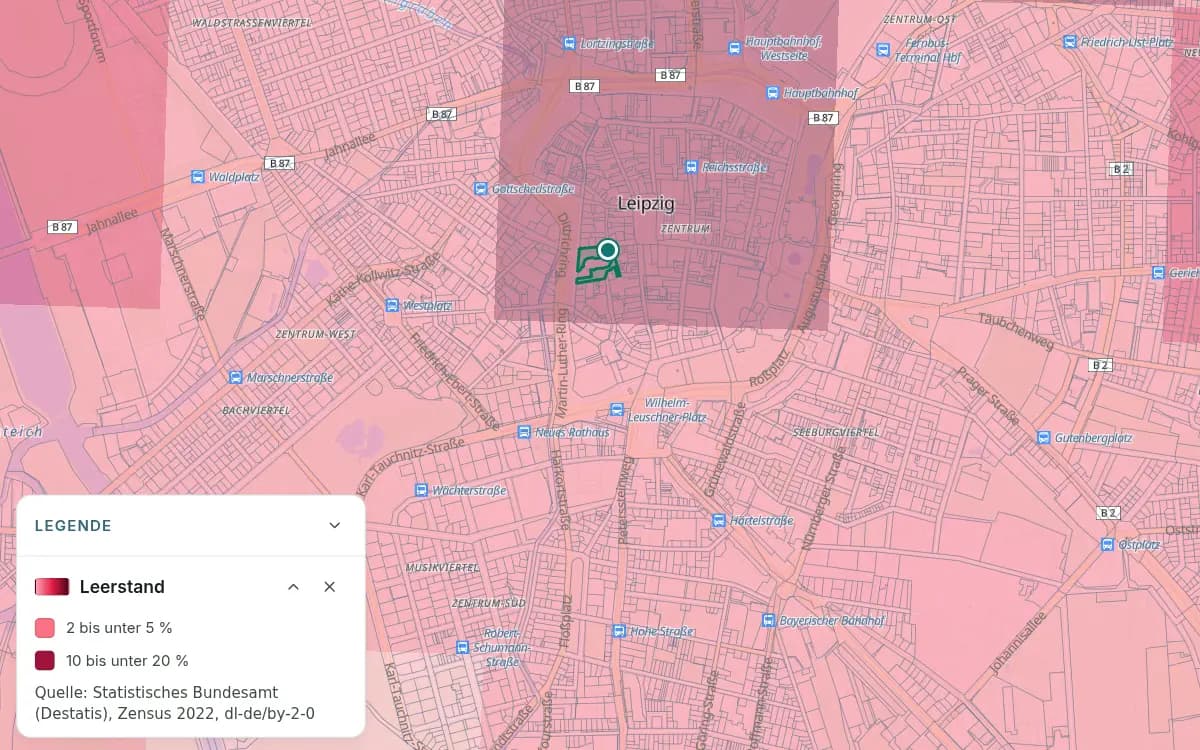Image resolution: width=1200 pixels, height=750 pixels.
Task: Click the LEGENDE panel heading
Action: [x=73, y=525]
